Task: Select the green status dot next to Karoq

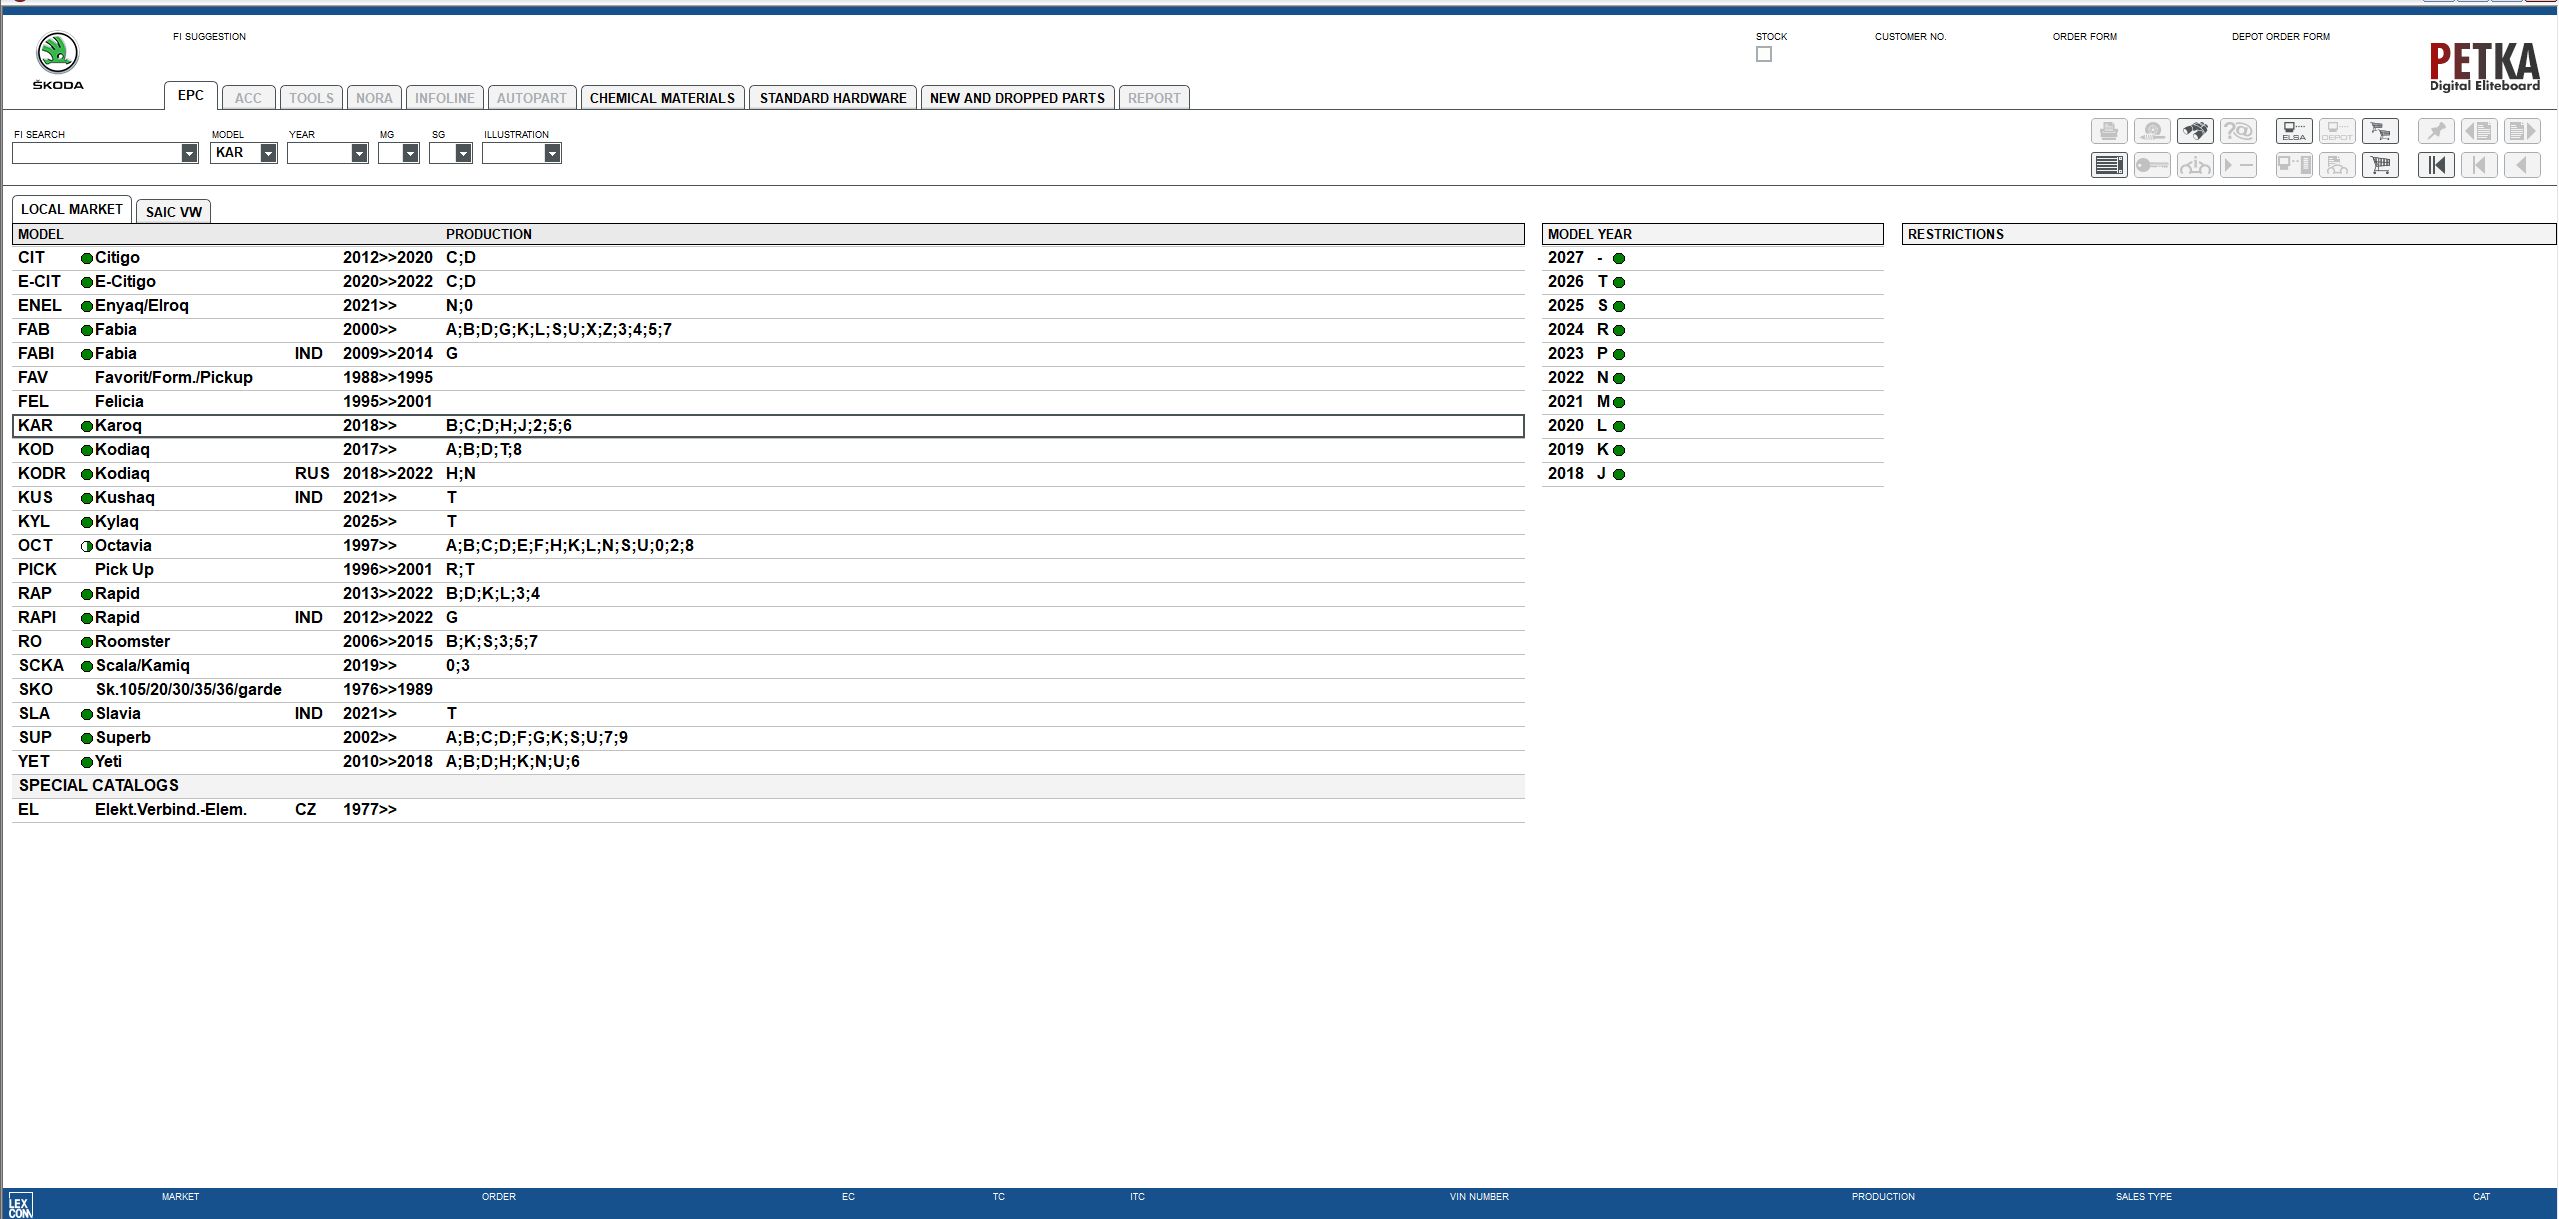Action: (x=87, y=426)
